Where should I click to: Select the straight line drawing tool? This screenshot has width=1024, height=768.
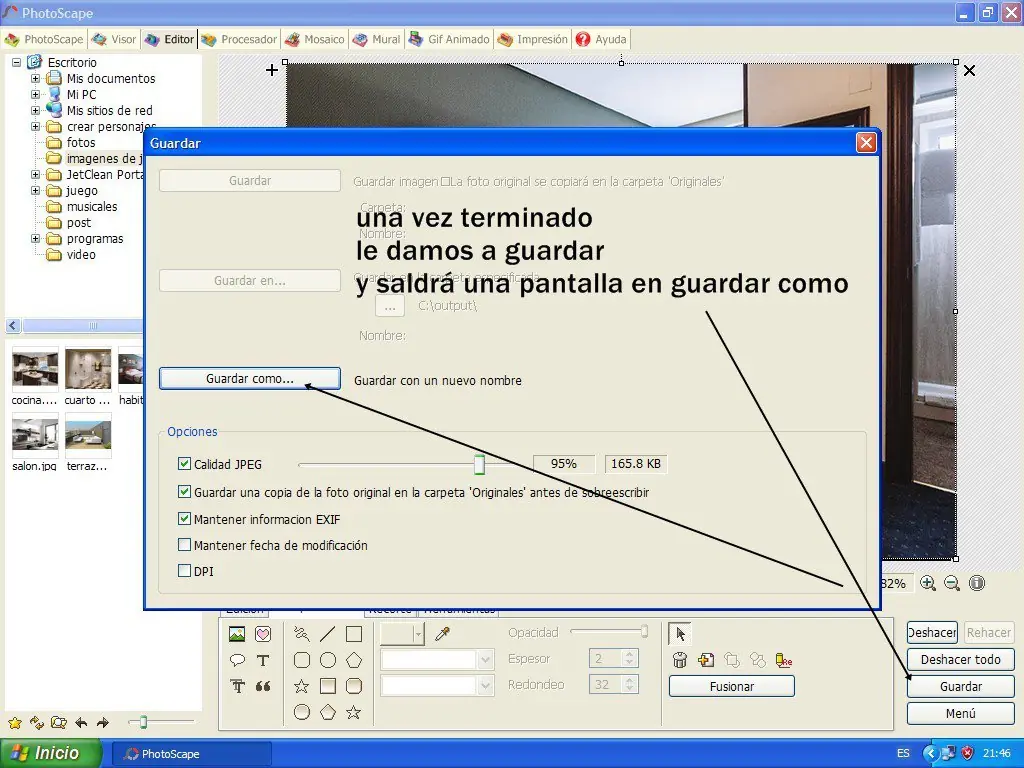(x=328, y=633)
